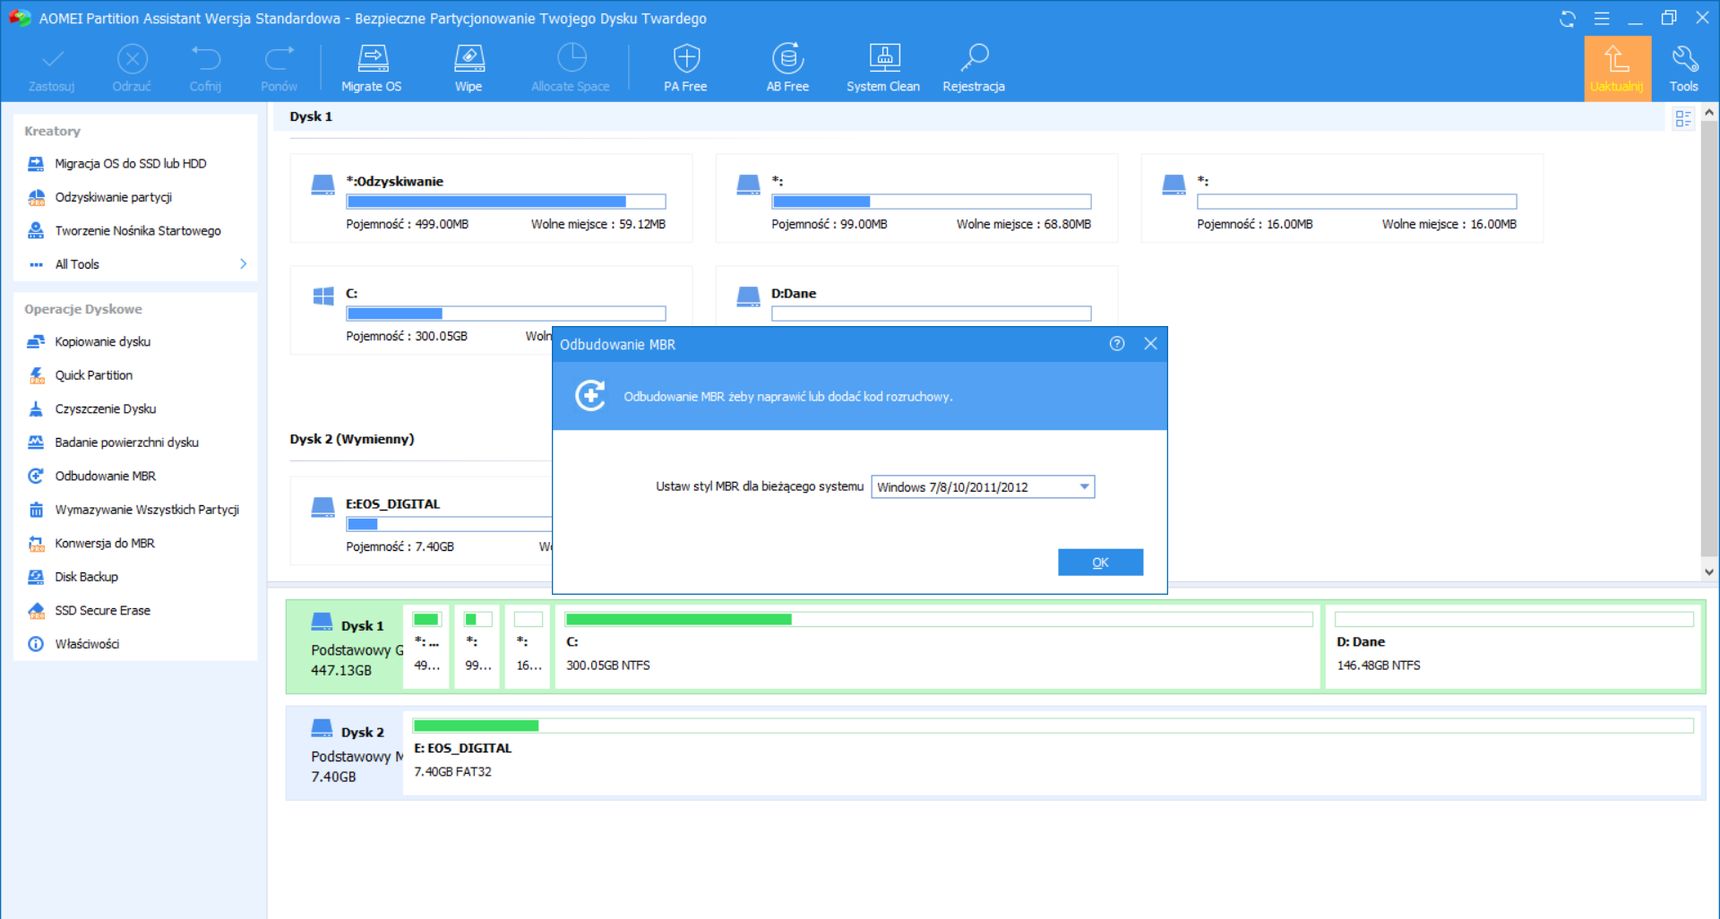Open help in Odbudowanie MBR dialog
This screenshot has width=1720, height=919.
1117,344
